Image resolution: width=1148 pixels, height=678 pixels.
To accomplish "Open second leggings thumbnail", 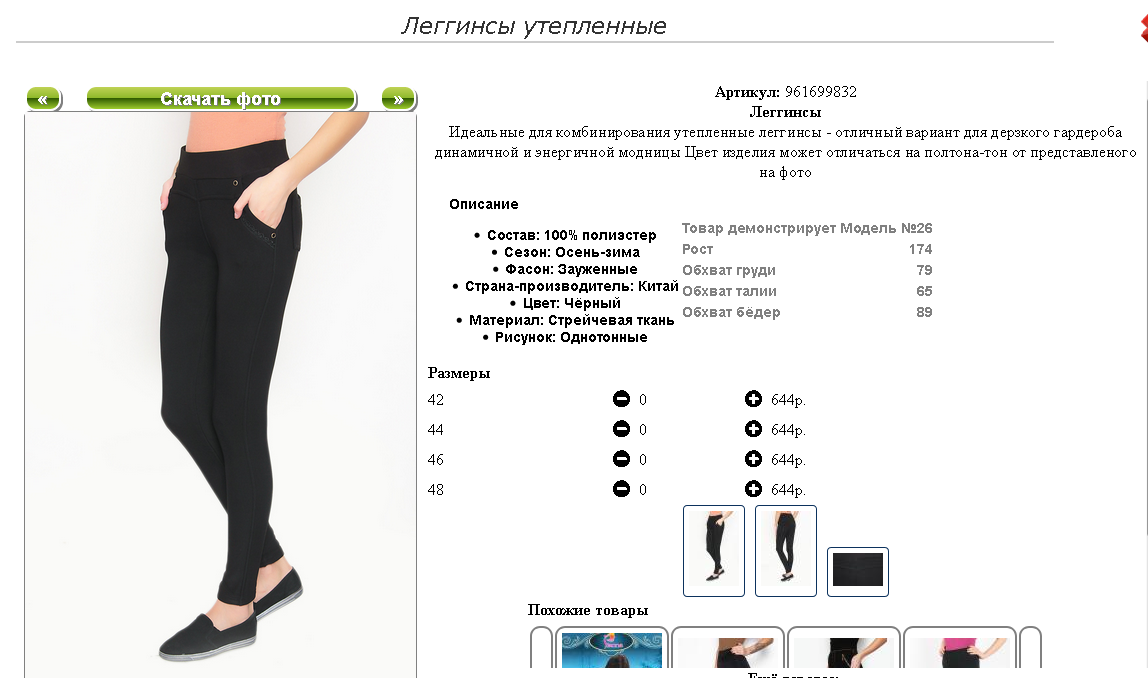I will coord(786,551).
